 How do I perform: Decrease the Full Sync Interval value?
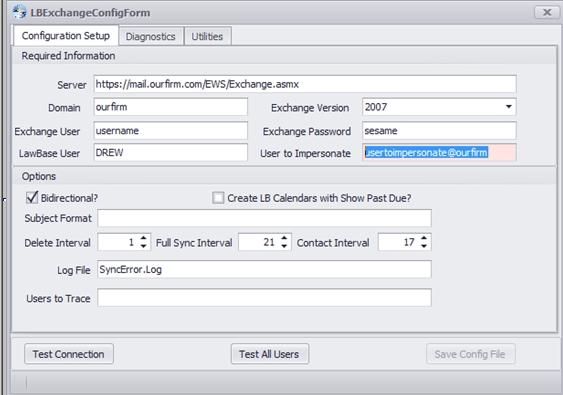[x=284, y=246]
